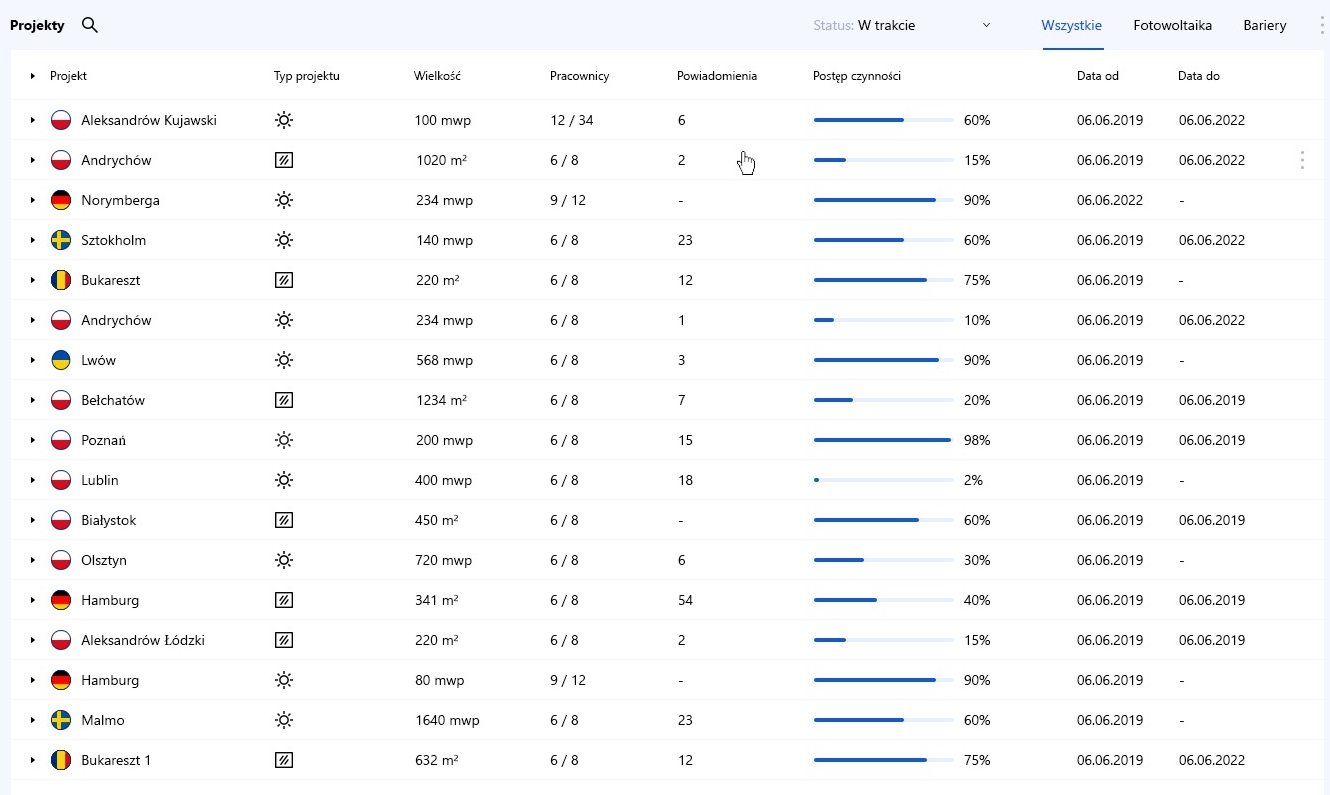Click the Ukrainian flag icon beside Lwów
Image resolution: width=1330 pixels, height=795 pixels.
tap(61, 360)
